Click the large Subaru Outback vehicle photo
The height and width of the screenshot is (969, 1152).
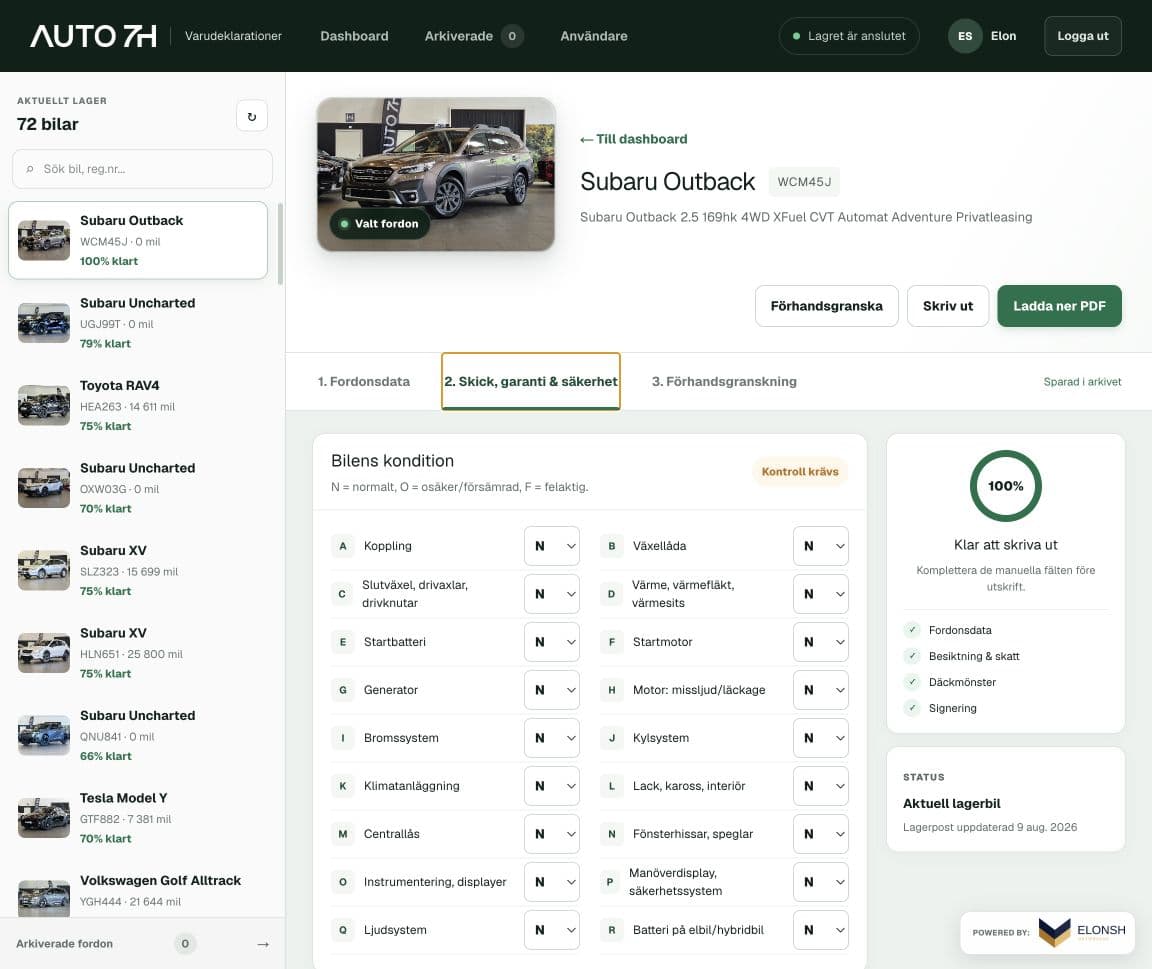tap(436, 174)
